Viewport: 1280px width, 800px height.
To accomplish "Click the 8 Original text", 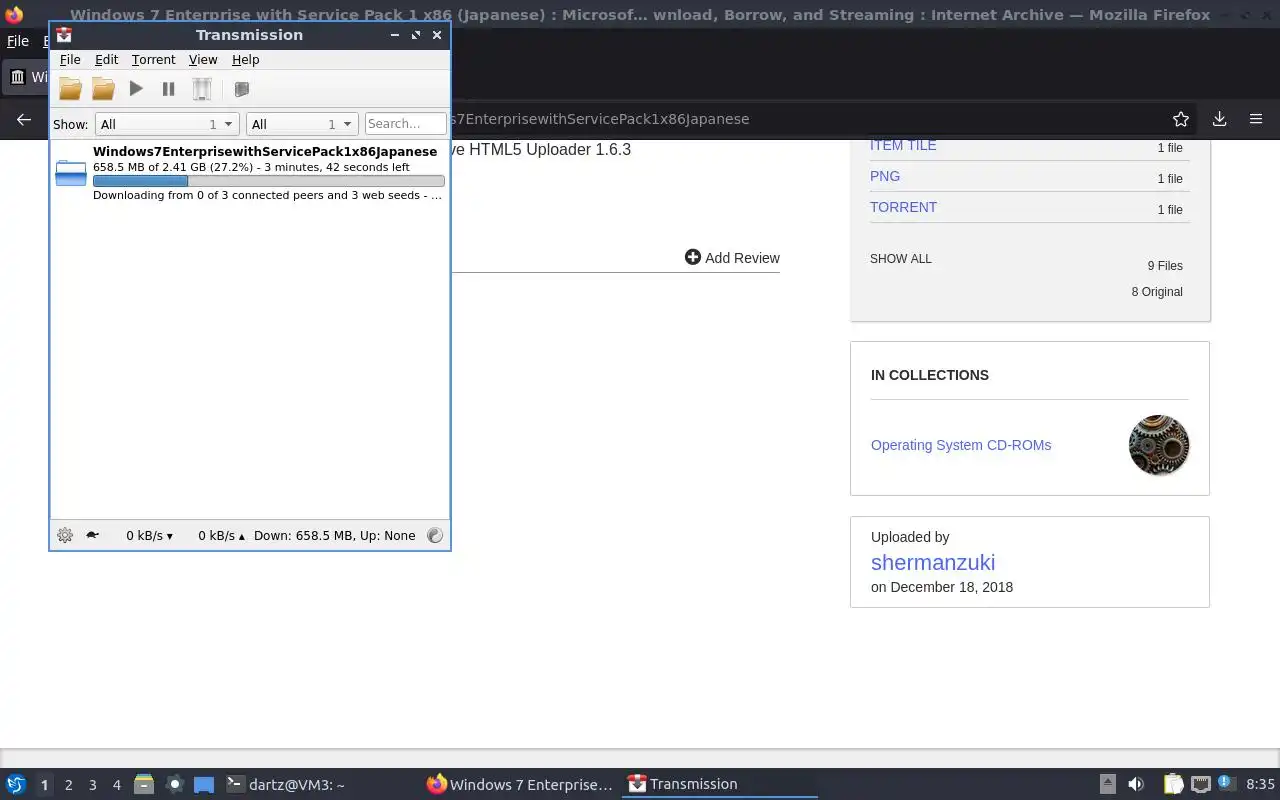I will (1157, 292).
